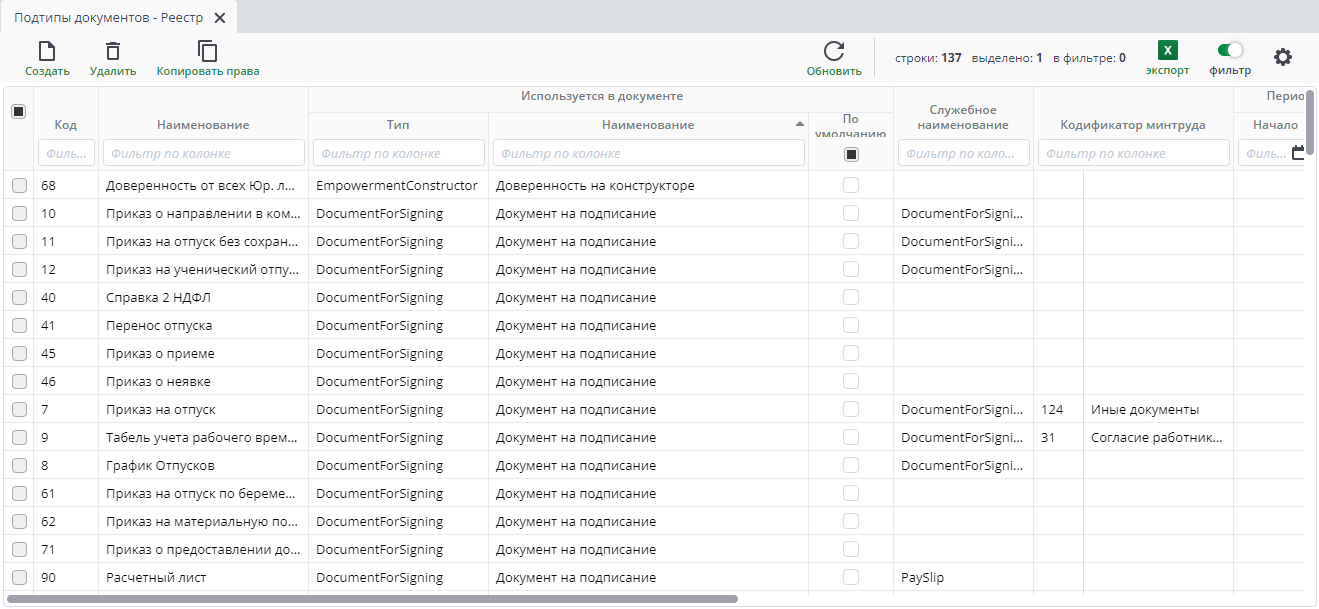Click the first Наименование column filter field
Image resolution: width=1319 pixels, height=609 pixels.
[x=203, y=153]
